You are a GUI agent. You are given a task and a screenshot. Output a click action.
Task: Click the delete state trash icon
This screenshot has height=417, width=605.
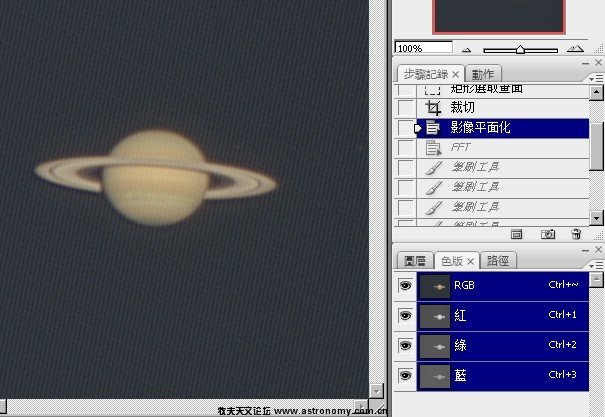(x=576, y=234)
